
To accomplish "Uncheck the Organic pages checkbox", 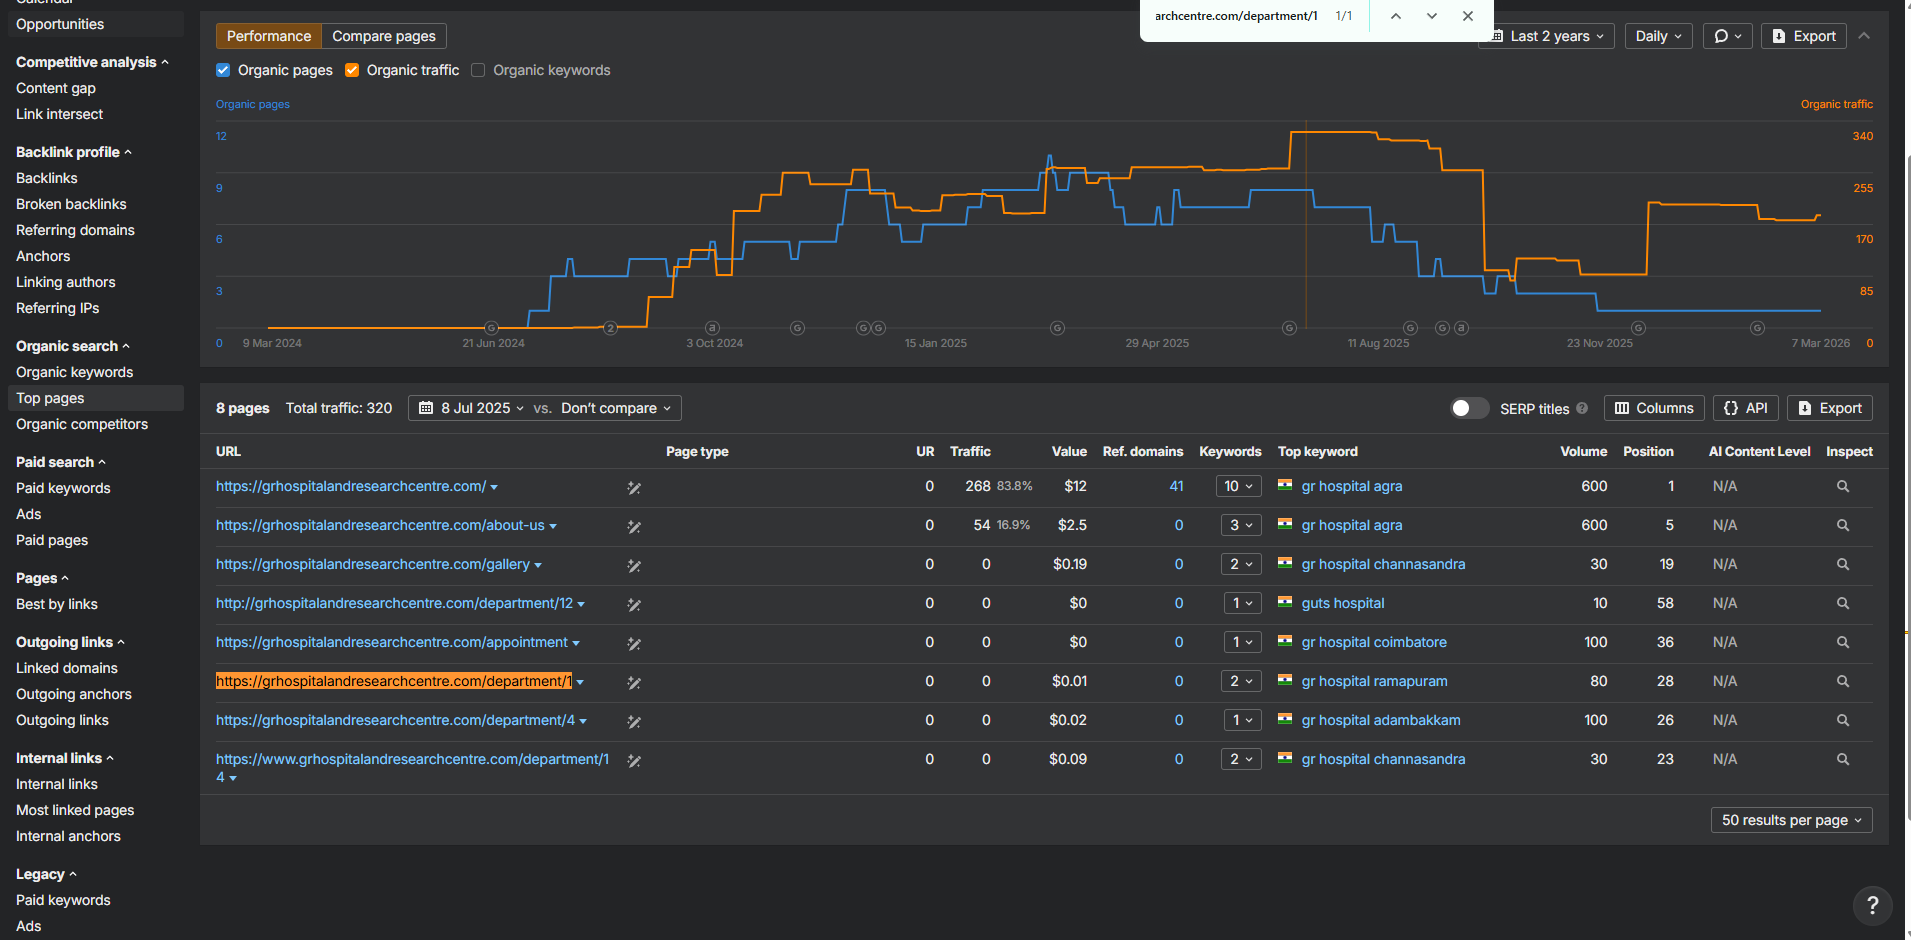I will [223, 70].
